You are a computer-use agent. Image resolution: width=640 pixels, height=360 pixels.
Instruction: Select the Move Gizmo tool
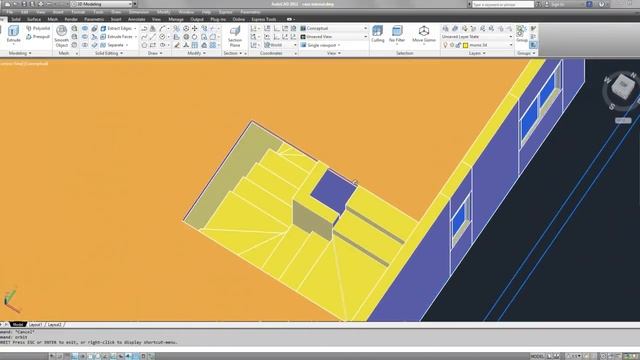point(424,33)
